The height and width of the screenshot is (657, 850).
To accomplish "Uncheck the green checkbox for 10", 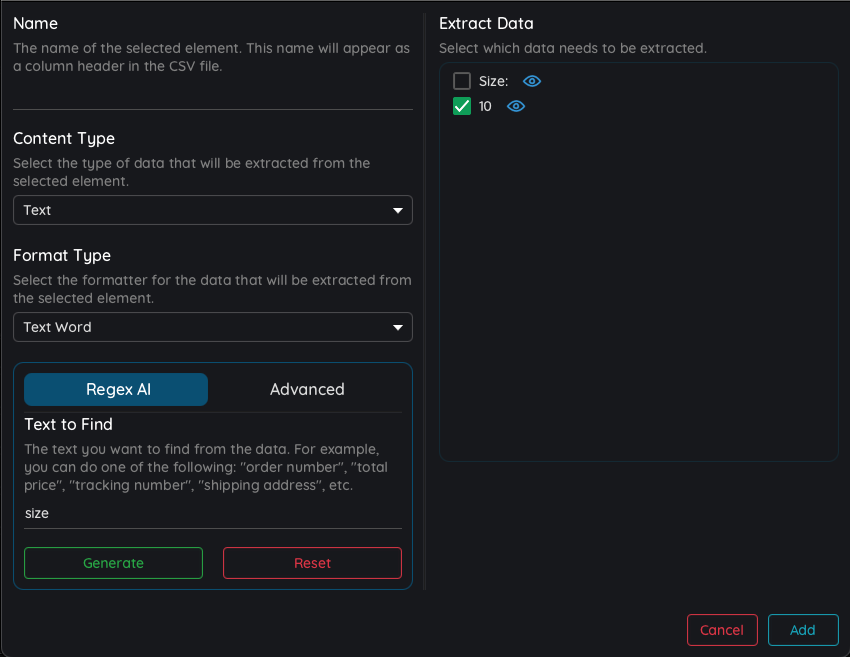I will click(462, 106).
